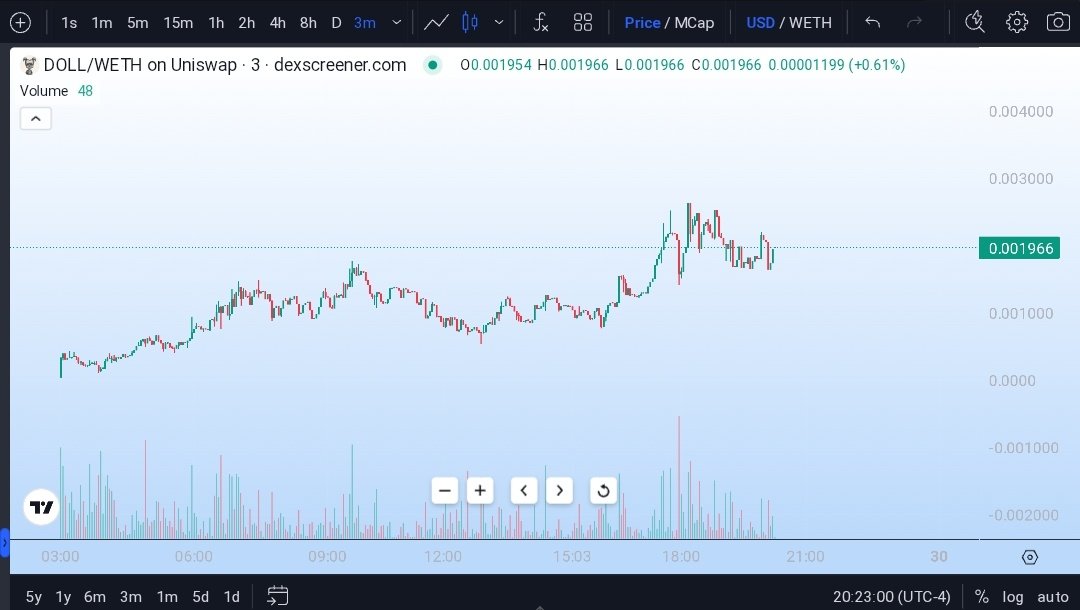Click the active 3m interval button

click(x=365, y=23)
